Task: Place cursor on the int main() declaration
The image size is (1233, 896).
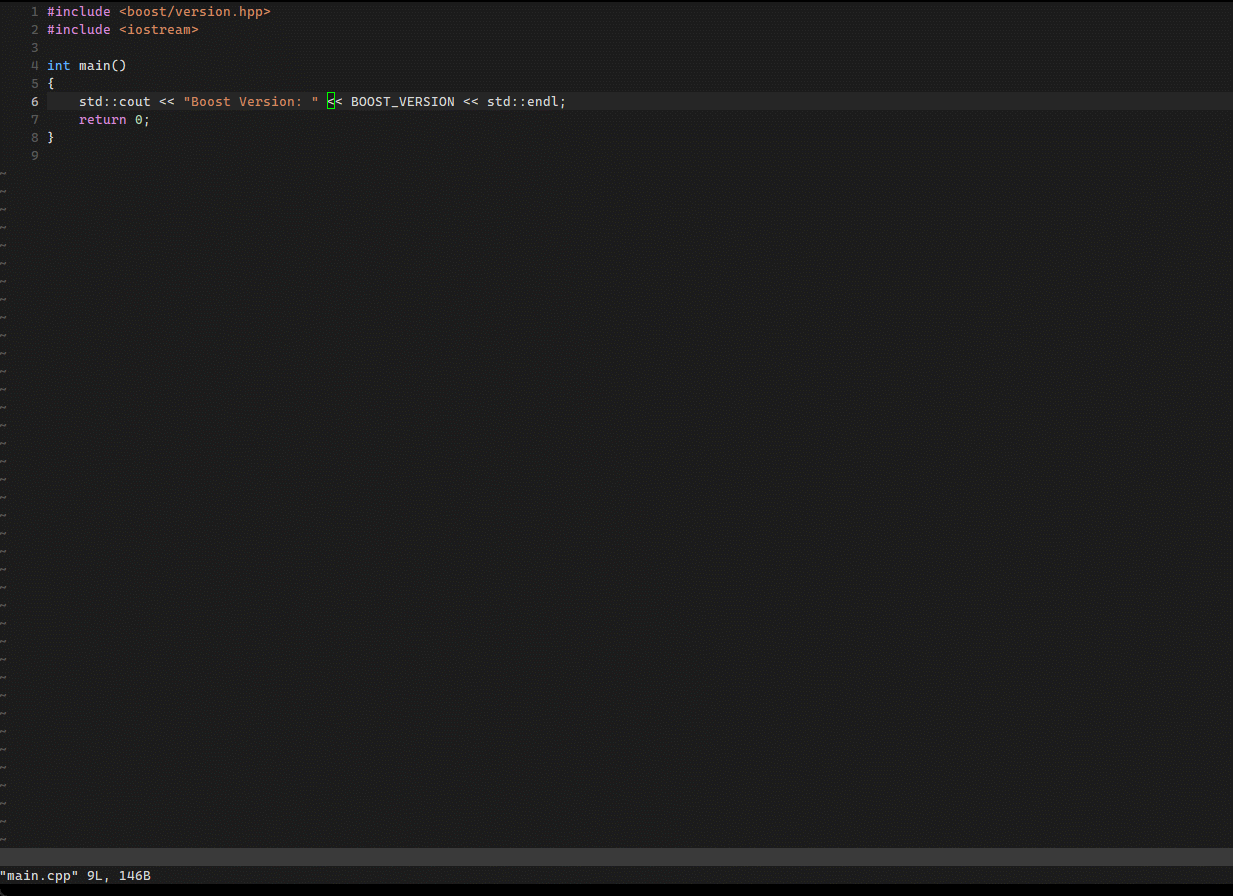Action: coord(87,65)
